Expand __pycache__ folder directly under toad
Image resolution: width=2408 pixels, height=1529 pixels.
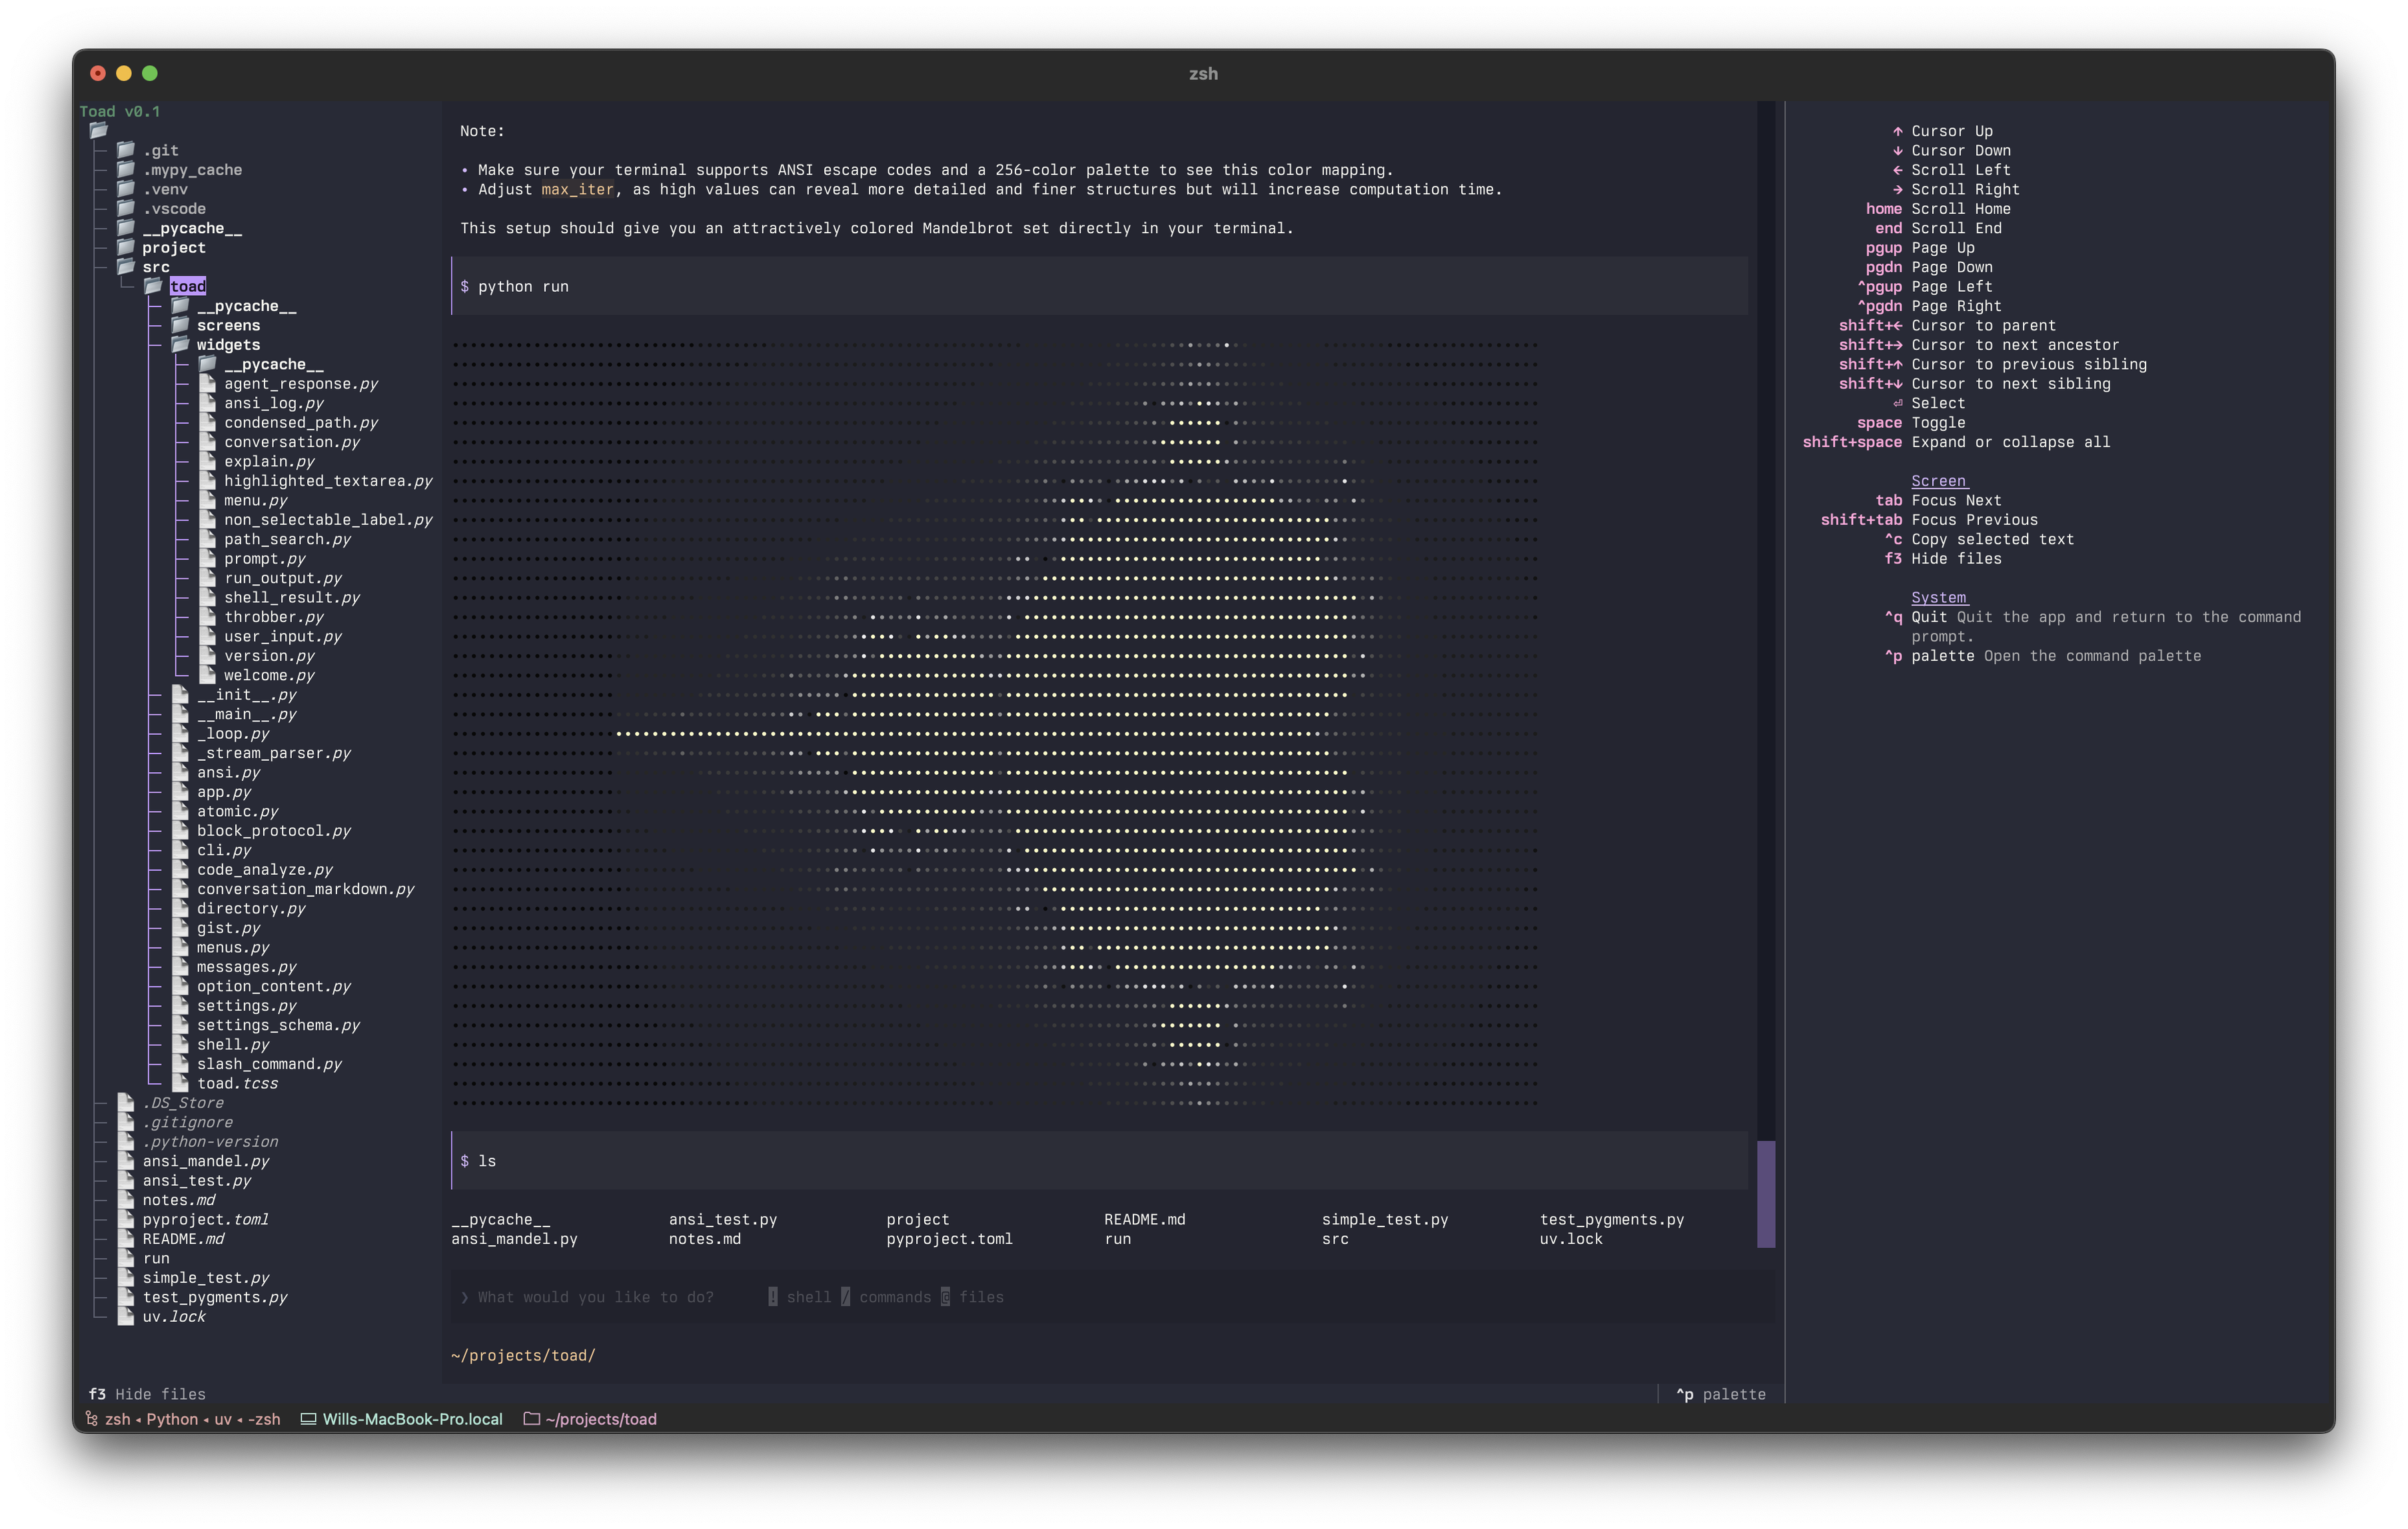tap(180, 306)
